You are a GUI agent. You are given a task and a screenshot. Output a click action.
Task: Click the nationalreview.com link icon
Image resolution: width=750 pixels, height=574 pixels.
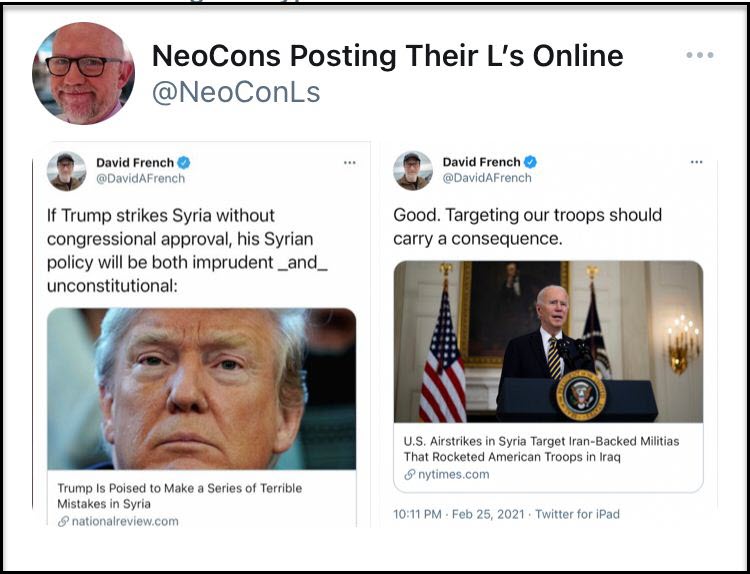pos(63,521)
